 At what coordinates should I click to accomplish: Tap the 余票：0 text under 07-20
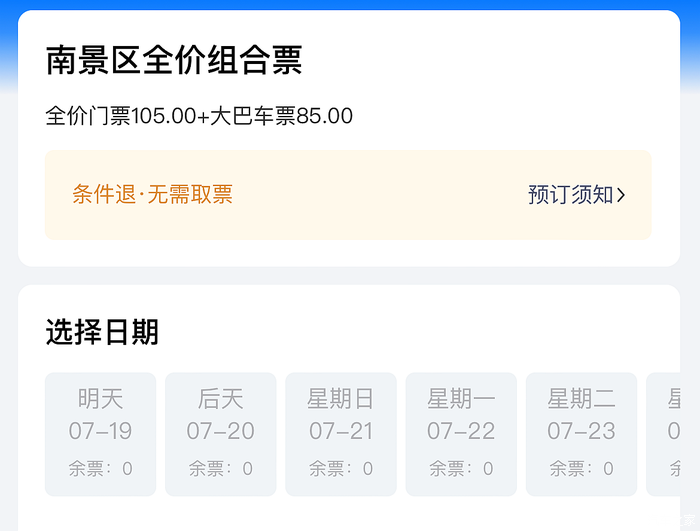point(220,468)
